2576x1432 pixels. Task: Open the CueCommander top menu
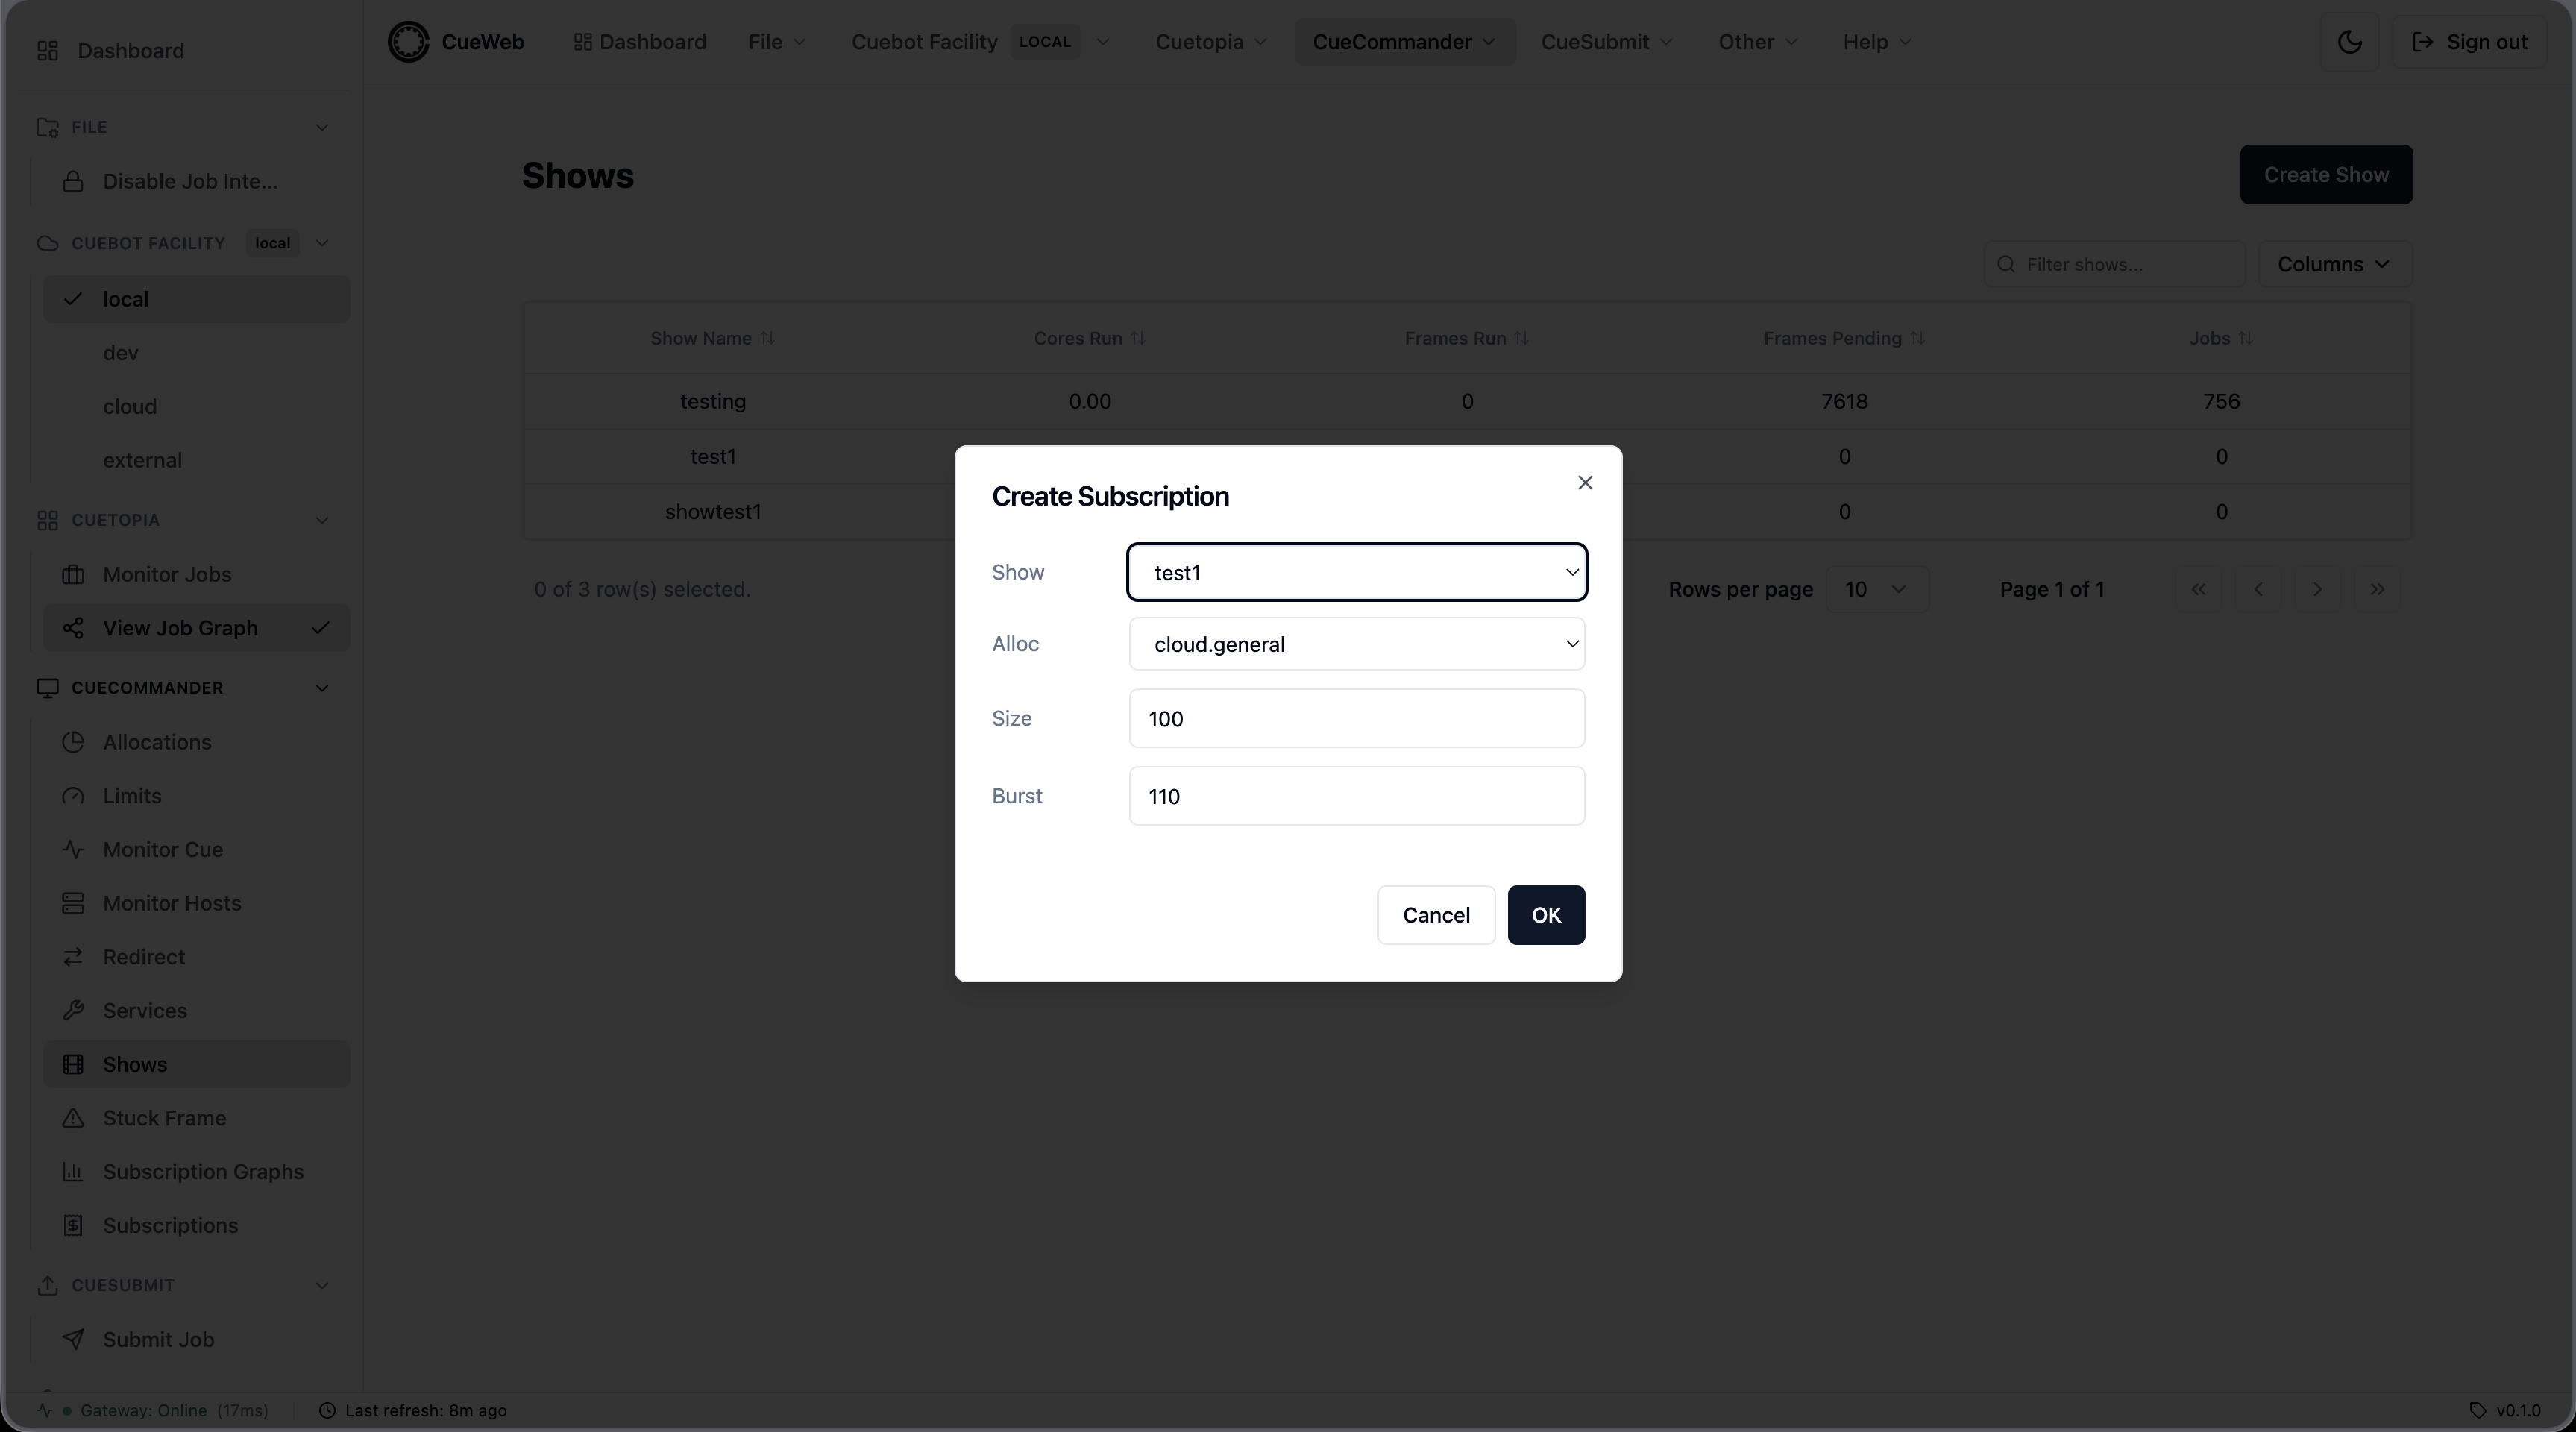pos(1404,42)
